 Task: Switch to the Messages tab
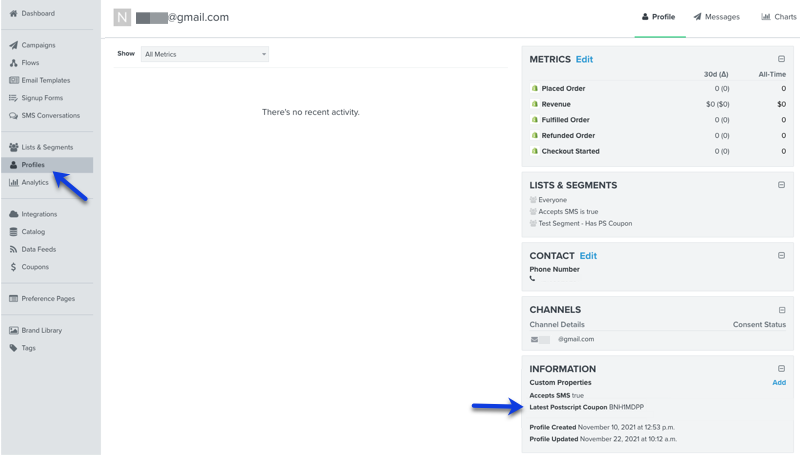tap(717, 17)
